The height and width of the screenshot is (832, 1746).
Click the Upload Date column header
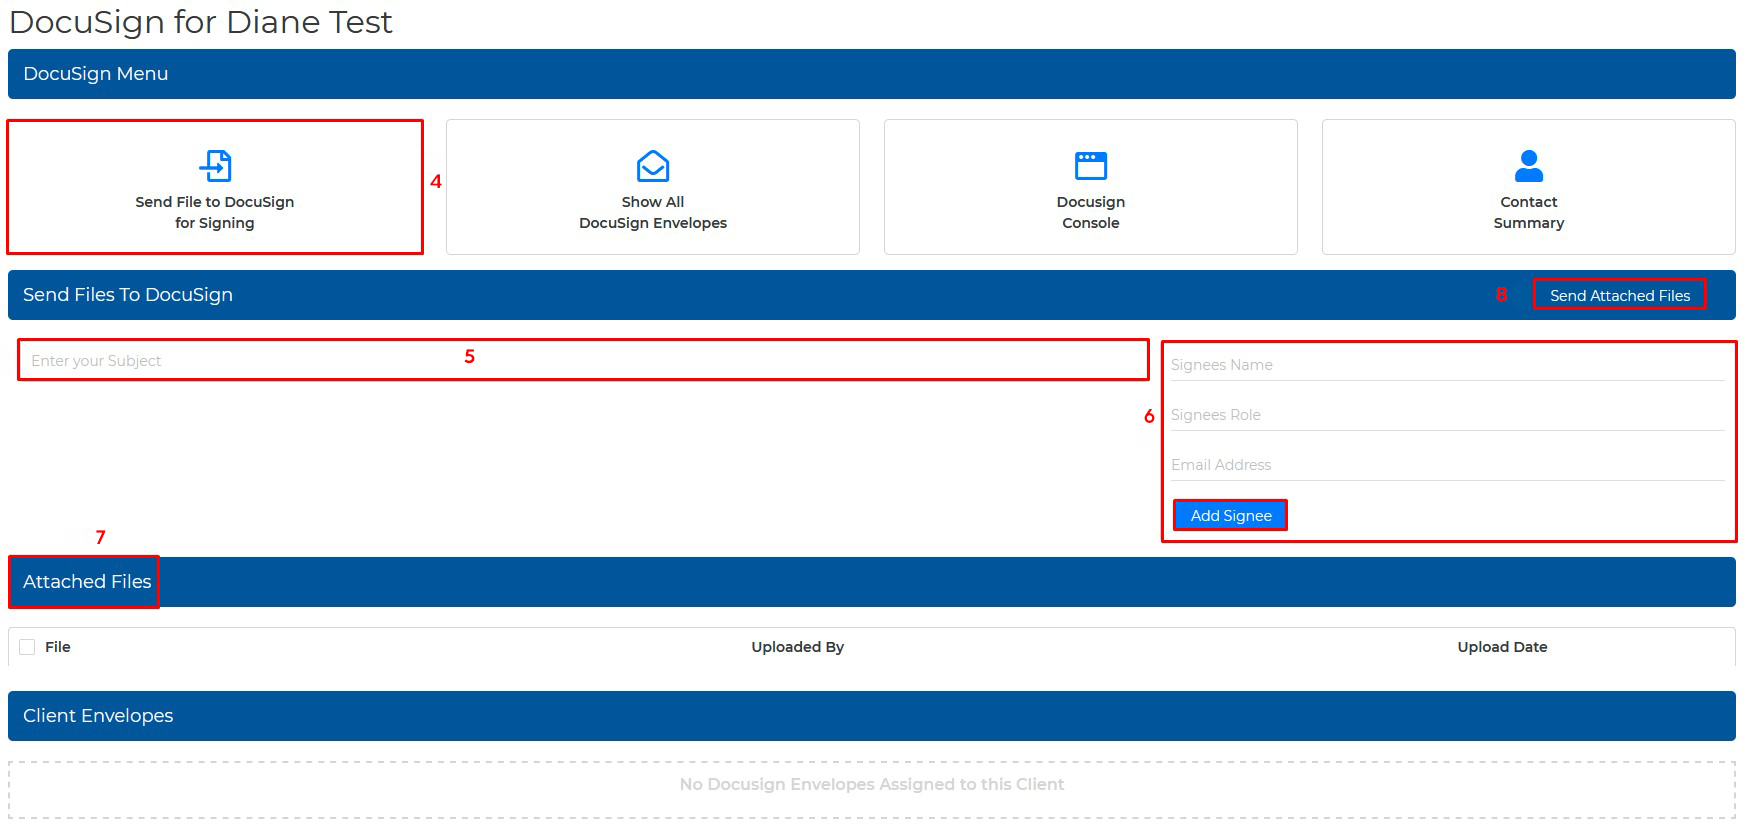click(x=1502, y=647)
